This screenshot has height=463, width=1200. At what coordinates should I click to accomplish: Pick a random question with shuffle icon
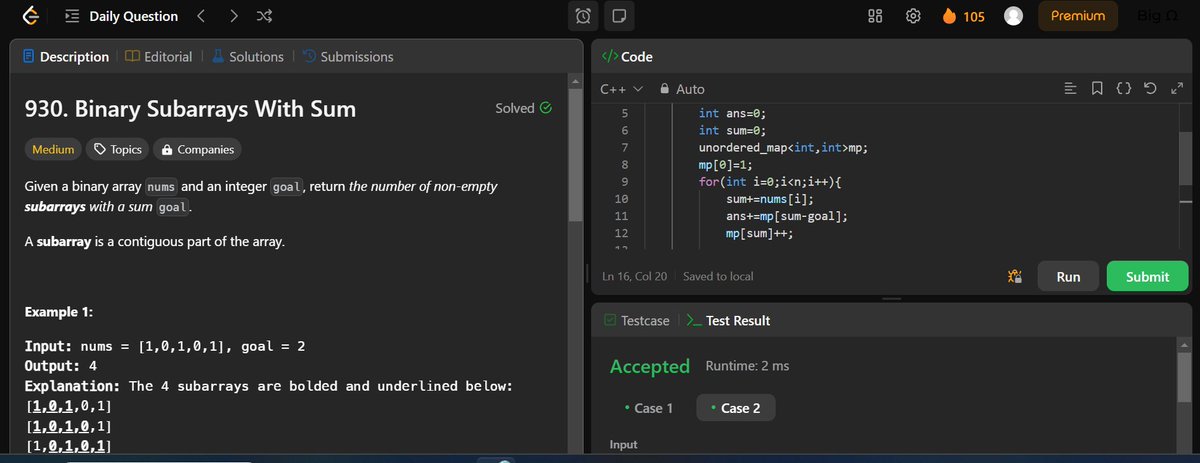click(x=264, y=16)
